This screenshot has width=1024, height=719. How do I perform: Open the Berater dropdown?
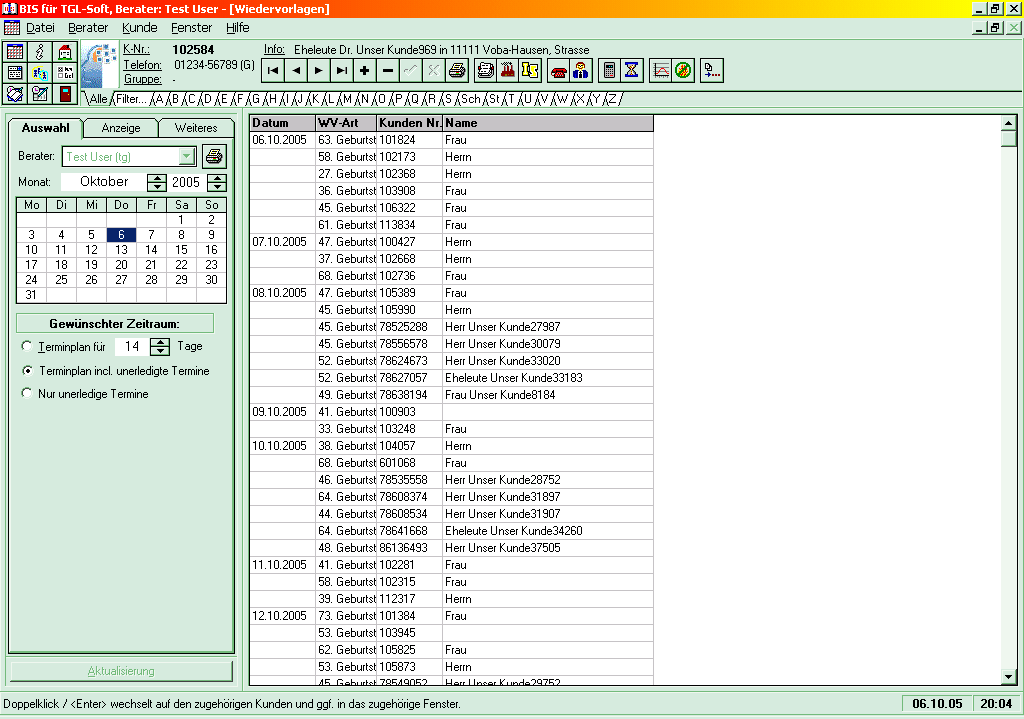point(187,157)
